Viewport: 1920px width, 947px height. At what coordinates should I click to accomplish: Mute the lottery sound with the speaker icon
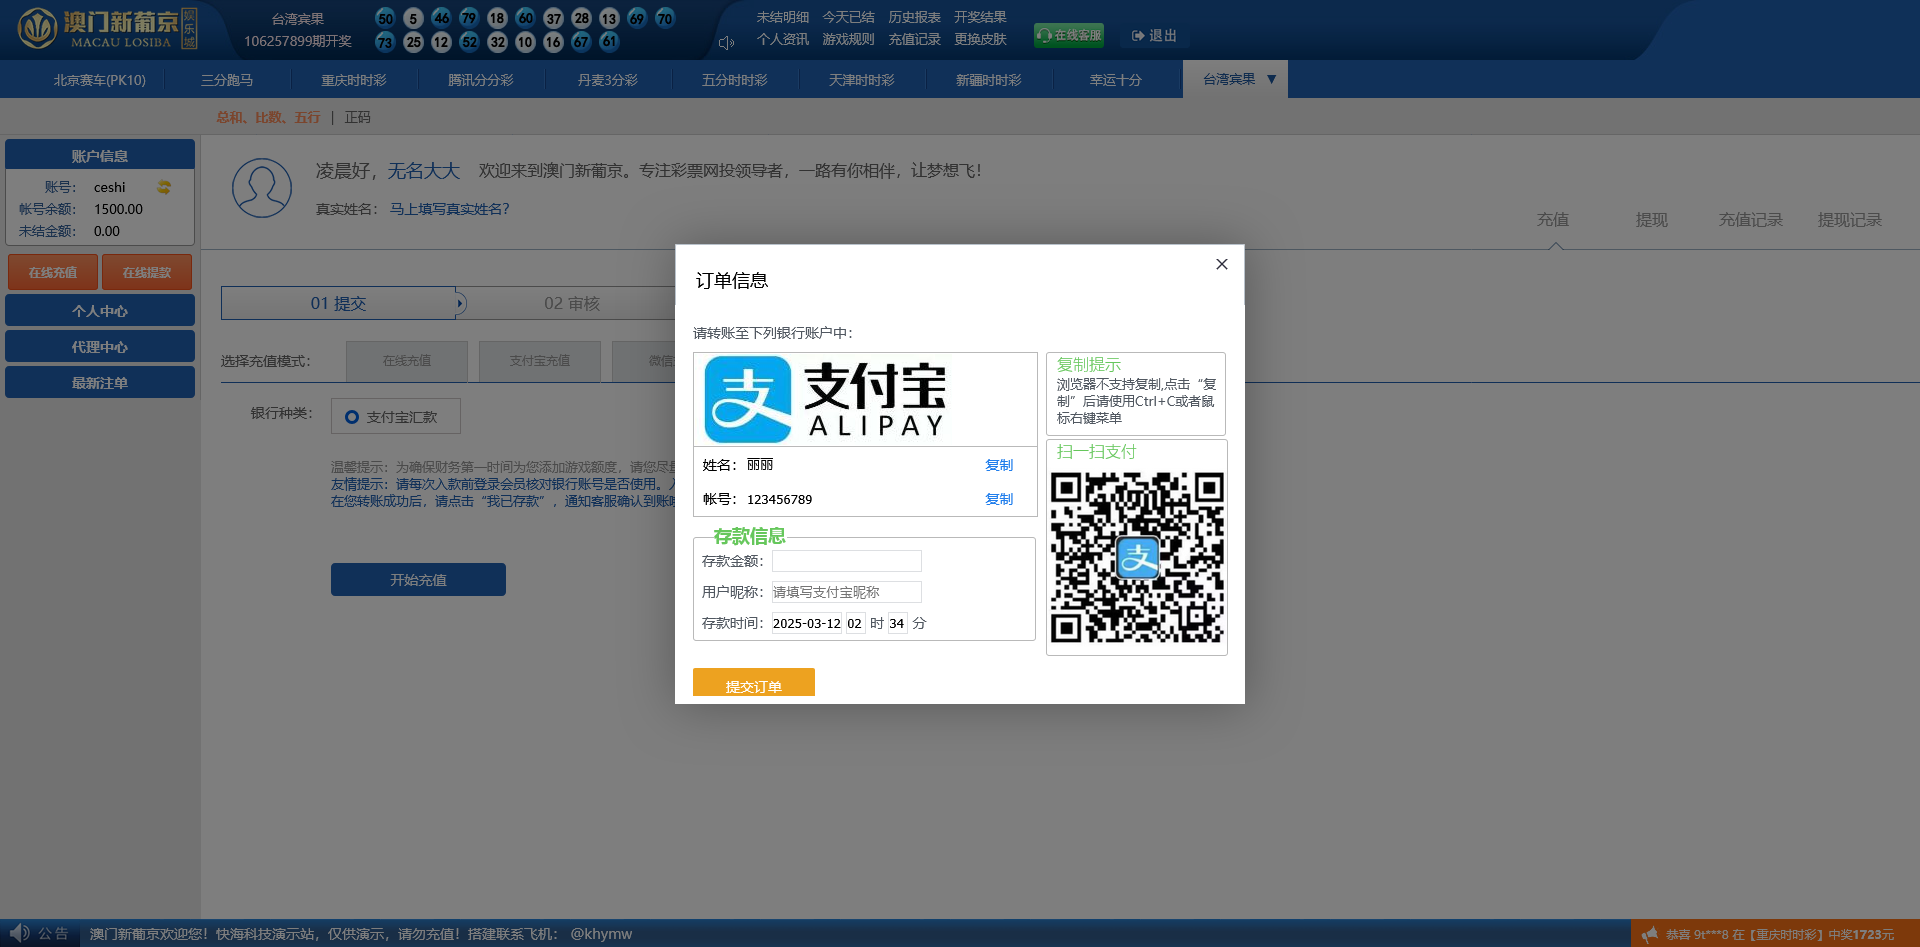(x=726, y=41)
